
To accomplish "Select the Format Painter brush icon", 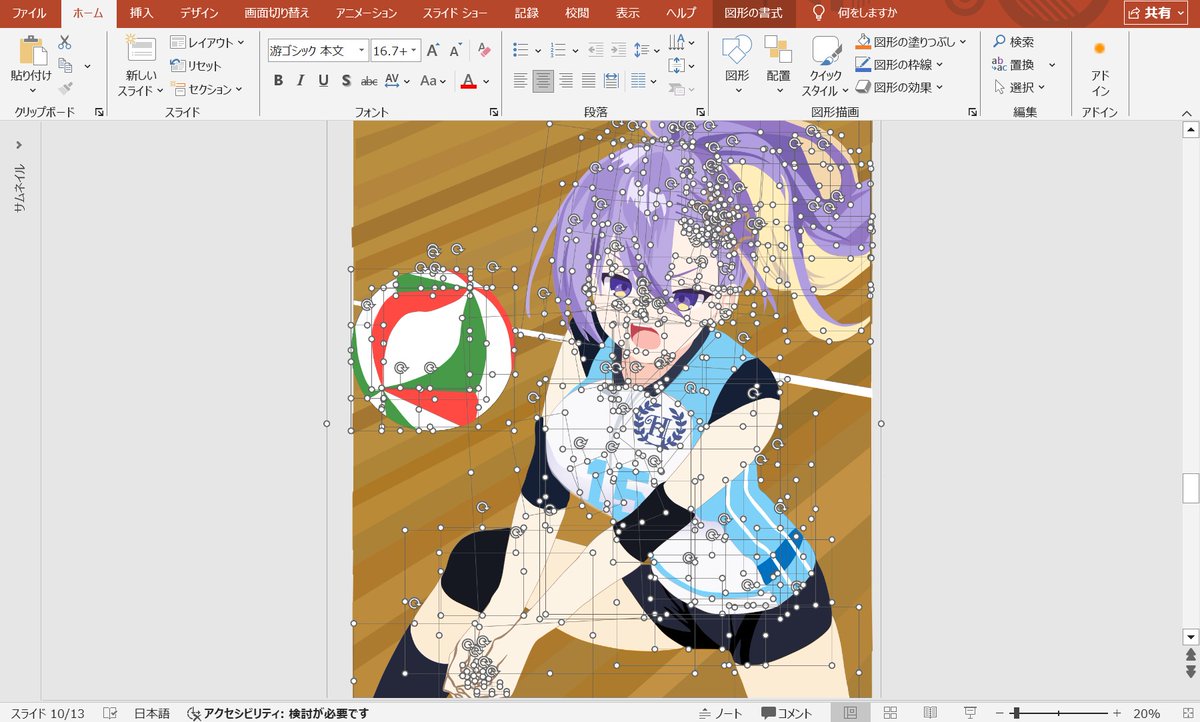I will pos(65,89).
